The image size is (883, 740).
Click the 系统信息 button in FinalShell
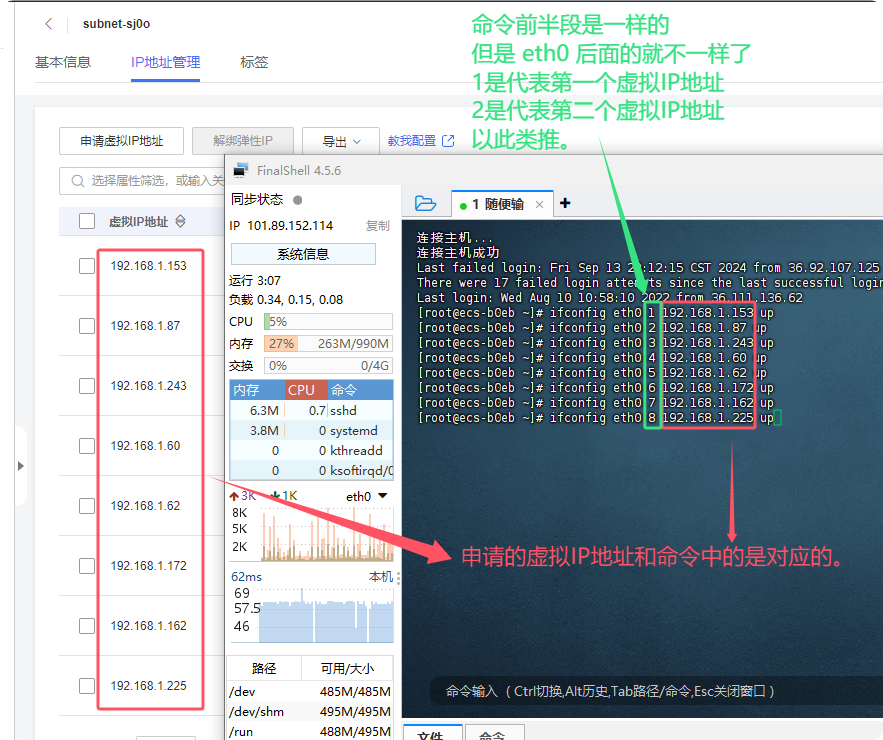[x=303, y=254]
